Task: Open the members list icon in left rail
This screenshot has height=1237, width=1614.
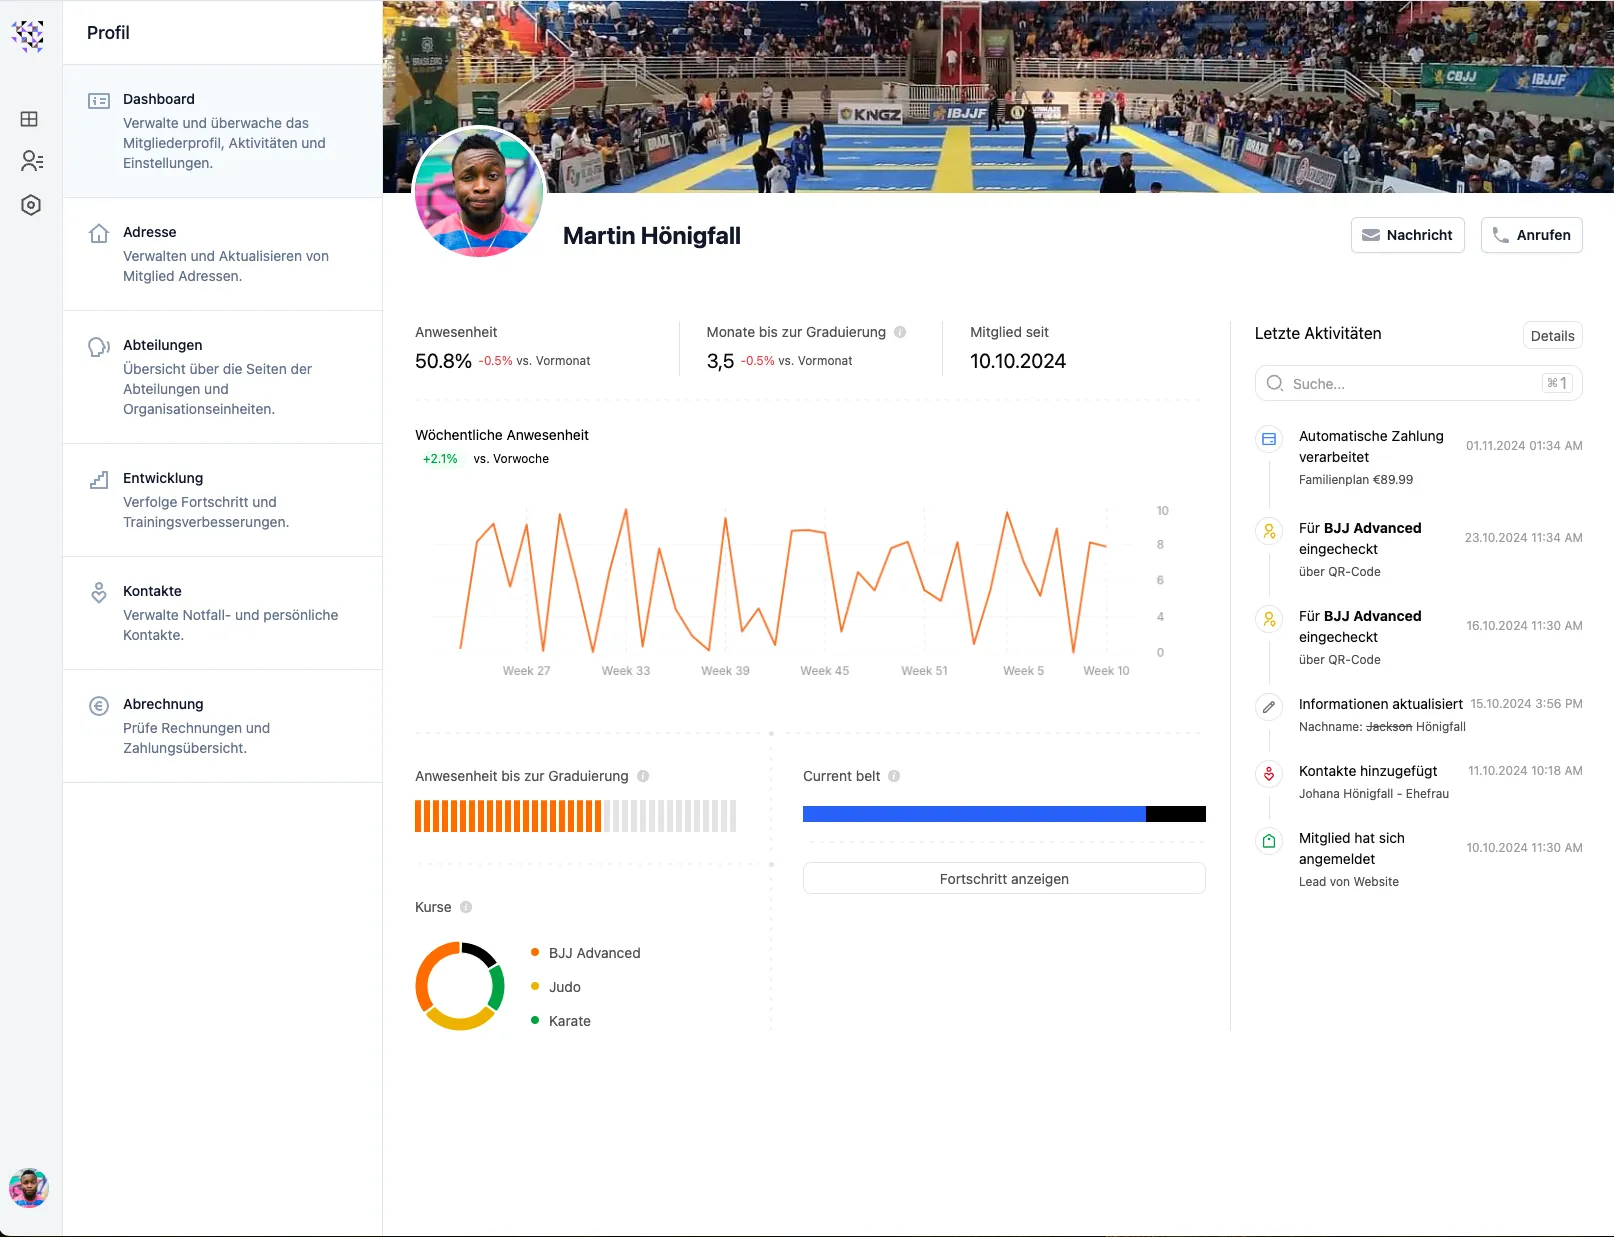Action: [31, 161]
